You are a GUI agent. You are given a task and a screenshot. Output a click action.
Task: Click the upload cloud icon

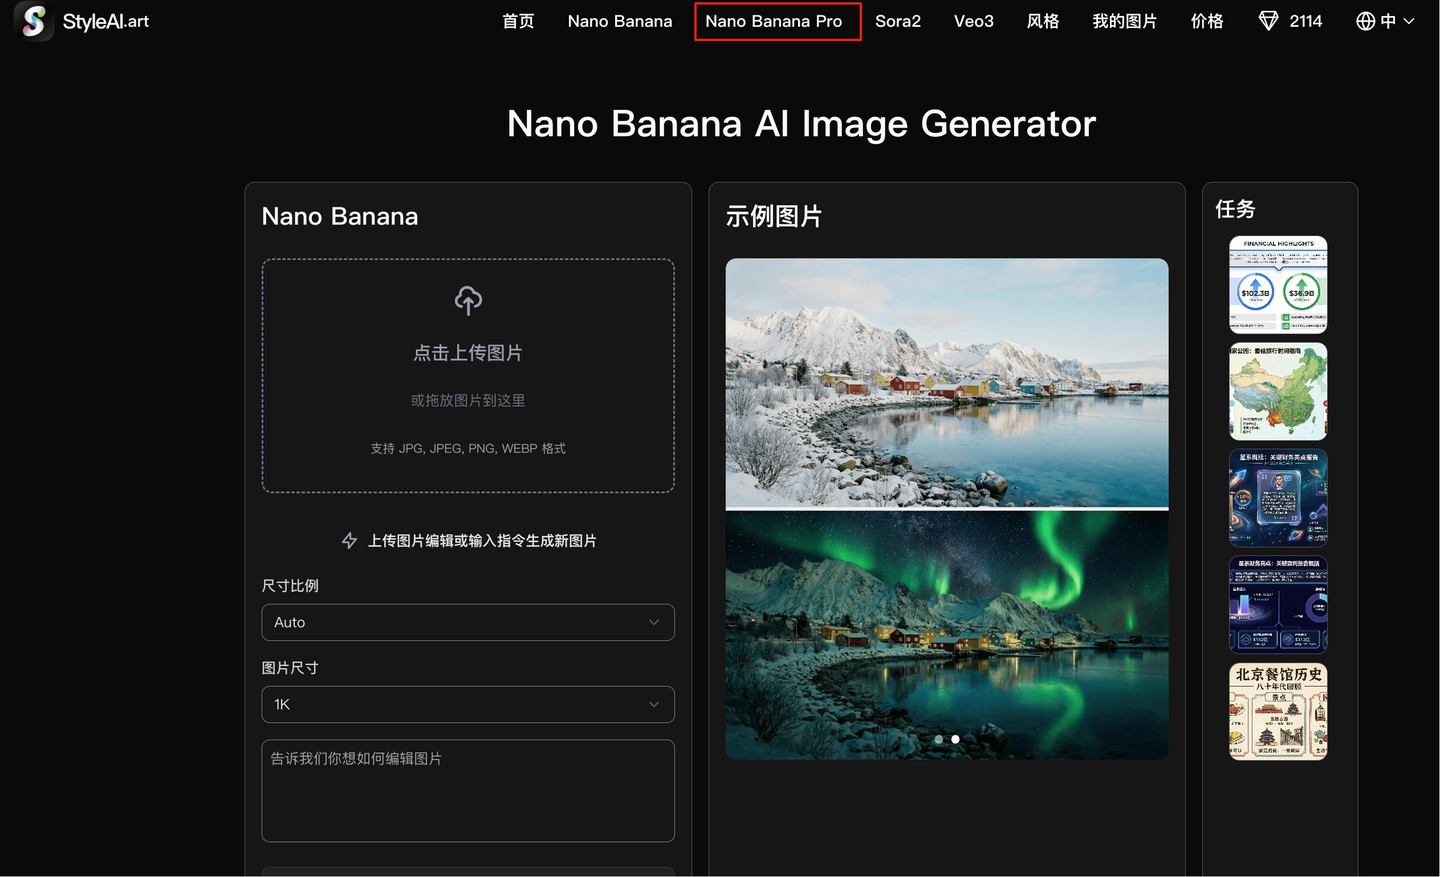467,299
